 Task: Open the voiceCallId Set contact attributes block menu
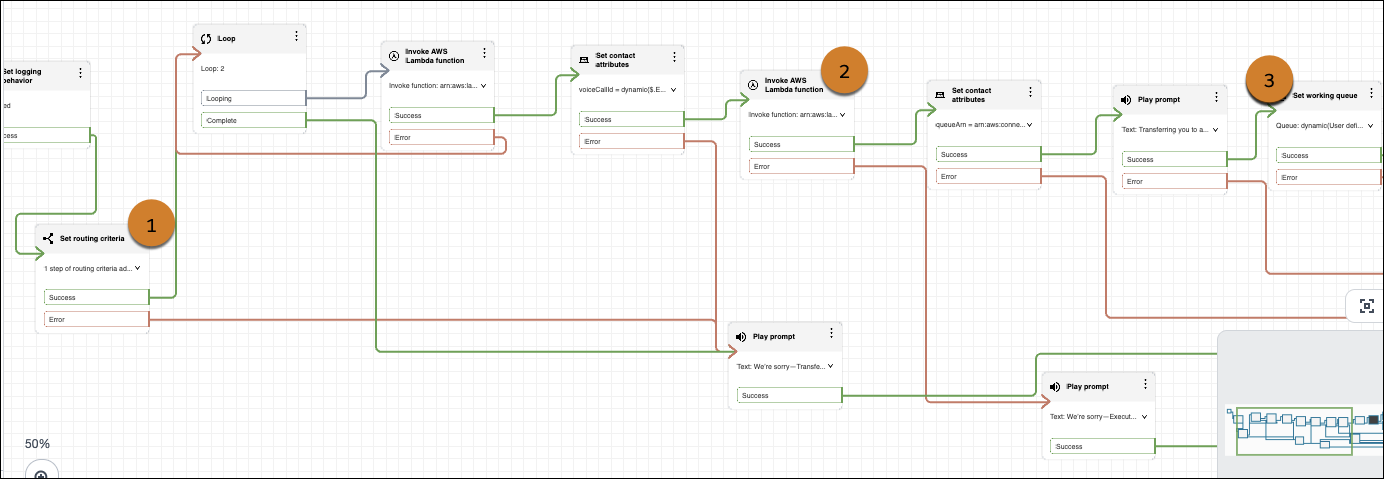click(674, 56)
